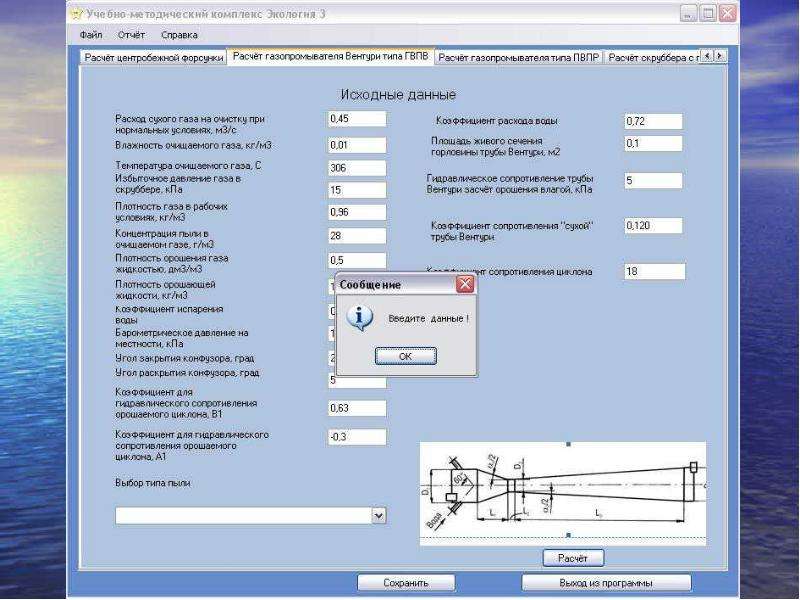Click the Выход из программы button
The image size is (800, 600).
pyautogui.click(x=606, y=583)
